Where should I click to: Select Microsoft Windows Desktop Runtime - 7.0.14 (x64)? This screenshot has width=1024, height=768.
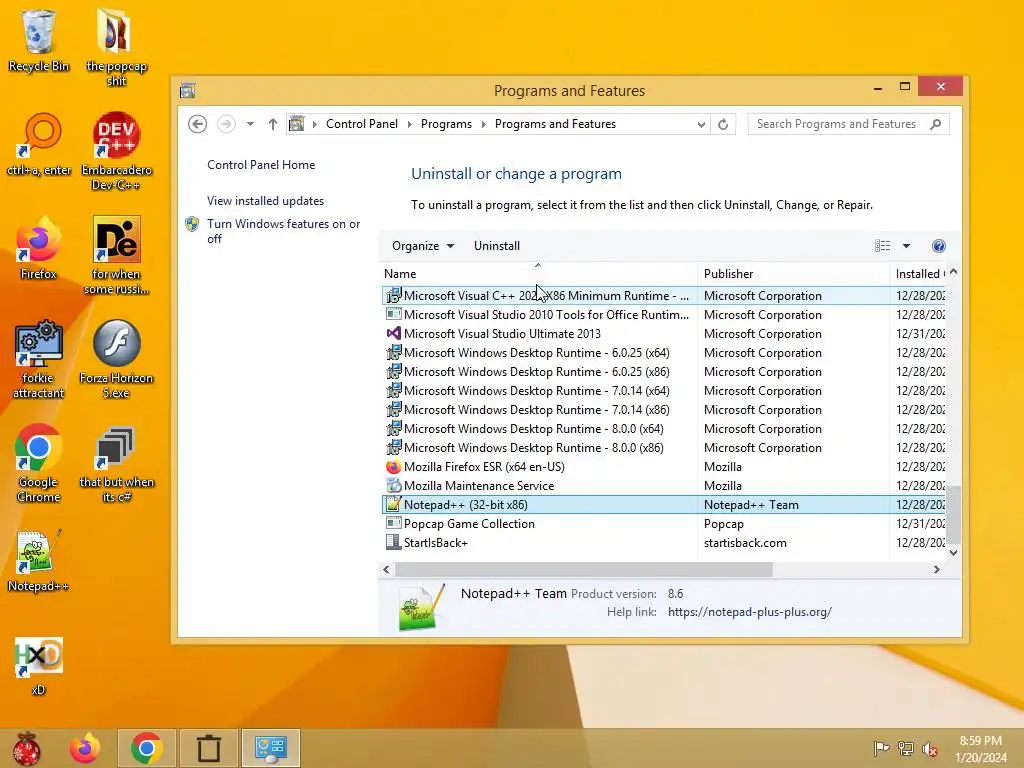coord(664,391)
